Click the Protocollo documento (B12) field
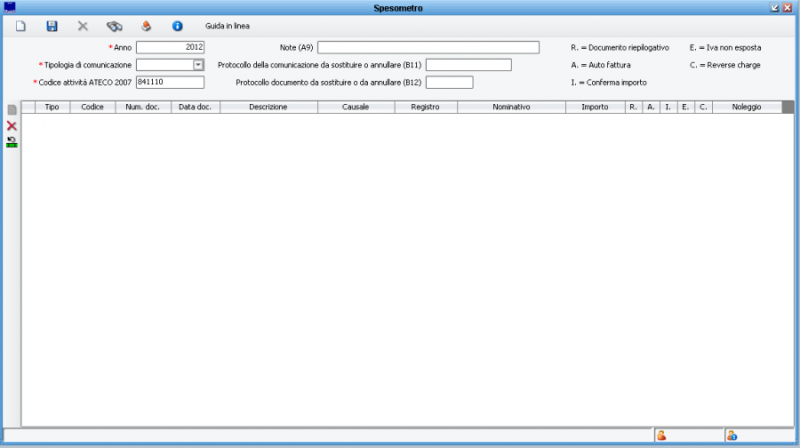This screenshot has width=800, height=448. pyautogui.click(x=449, y=82)
